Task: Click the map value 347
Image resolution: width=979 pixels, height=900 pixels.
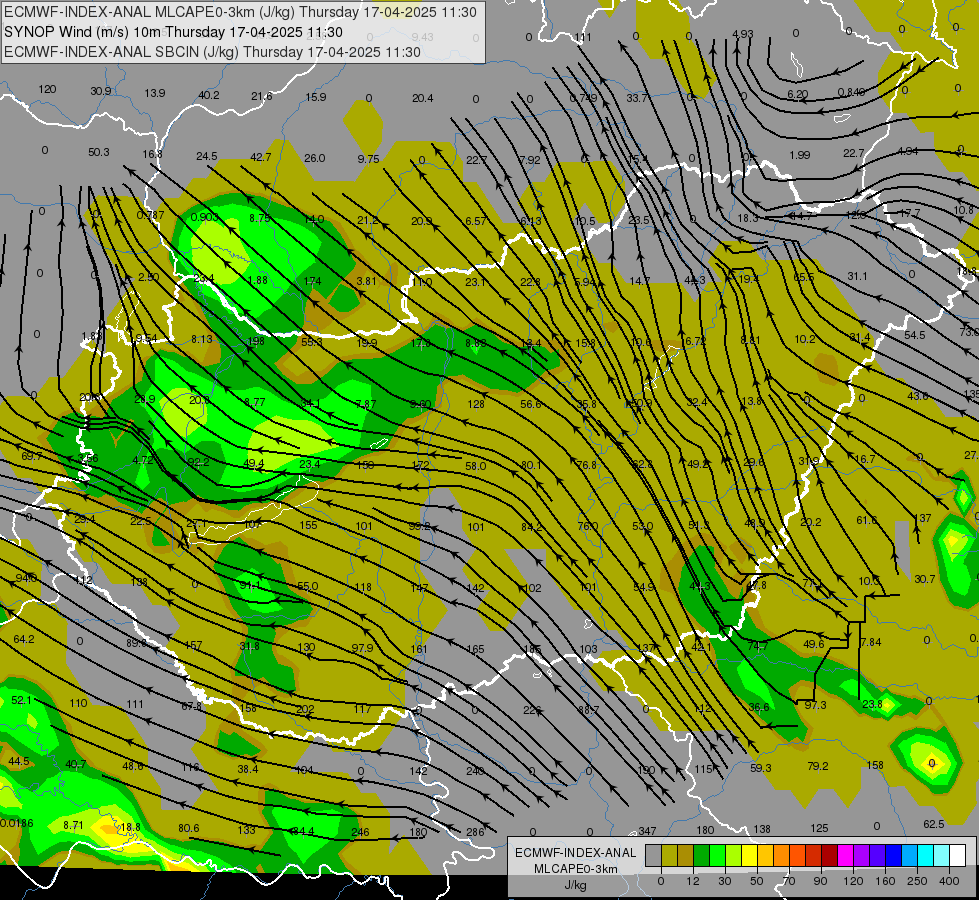Action: (647, 831)
